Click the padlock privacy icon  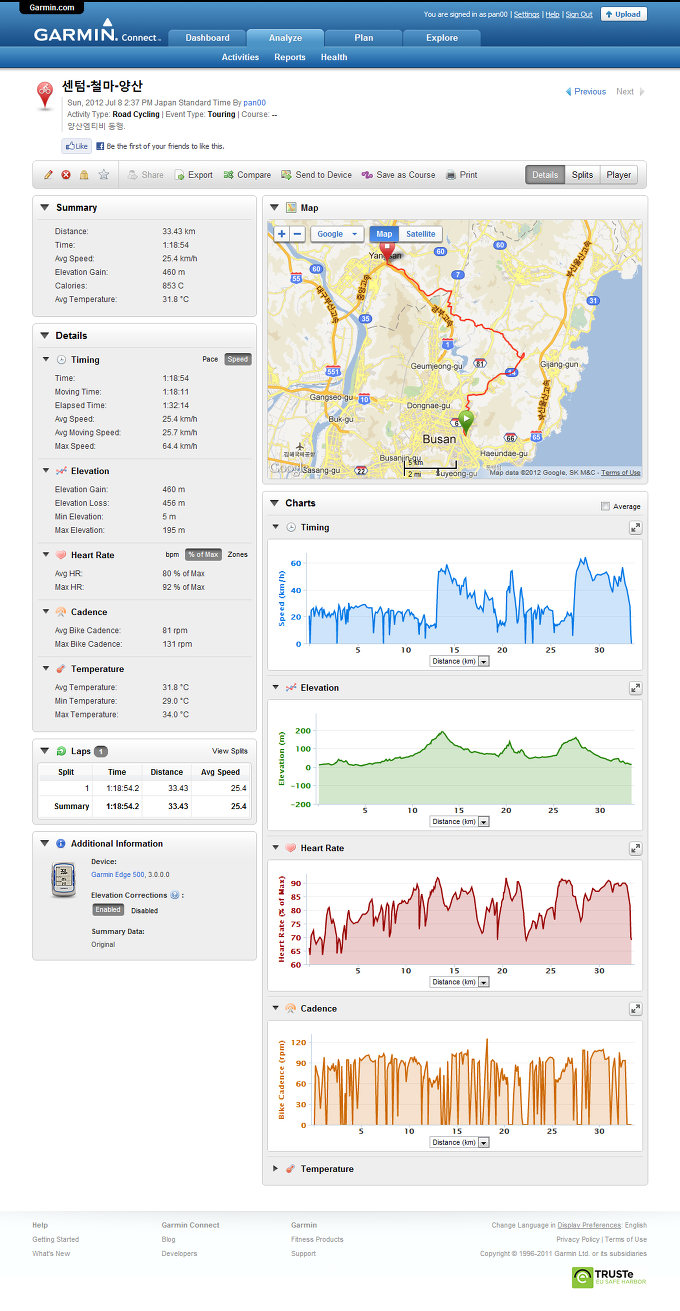pos(84,175)
